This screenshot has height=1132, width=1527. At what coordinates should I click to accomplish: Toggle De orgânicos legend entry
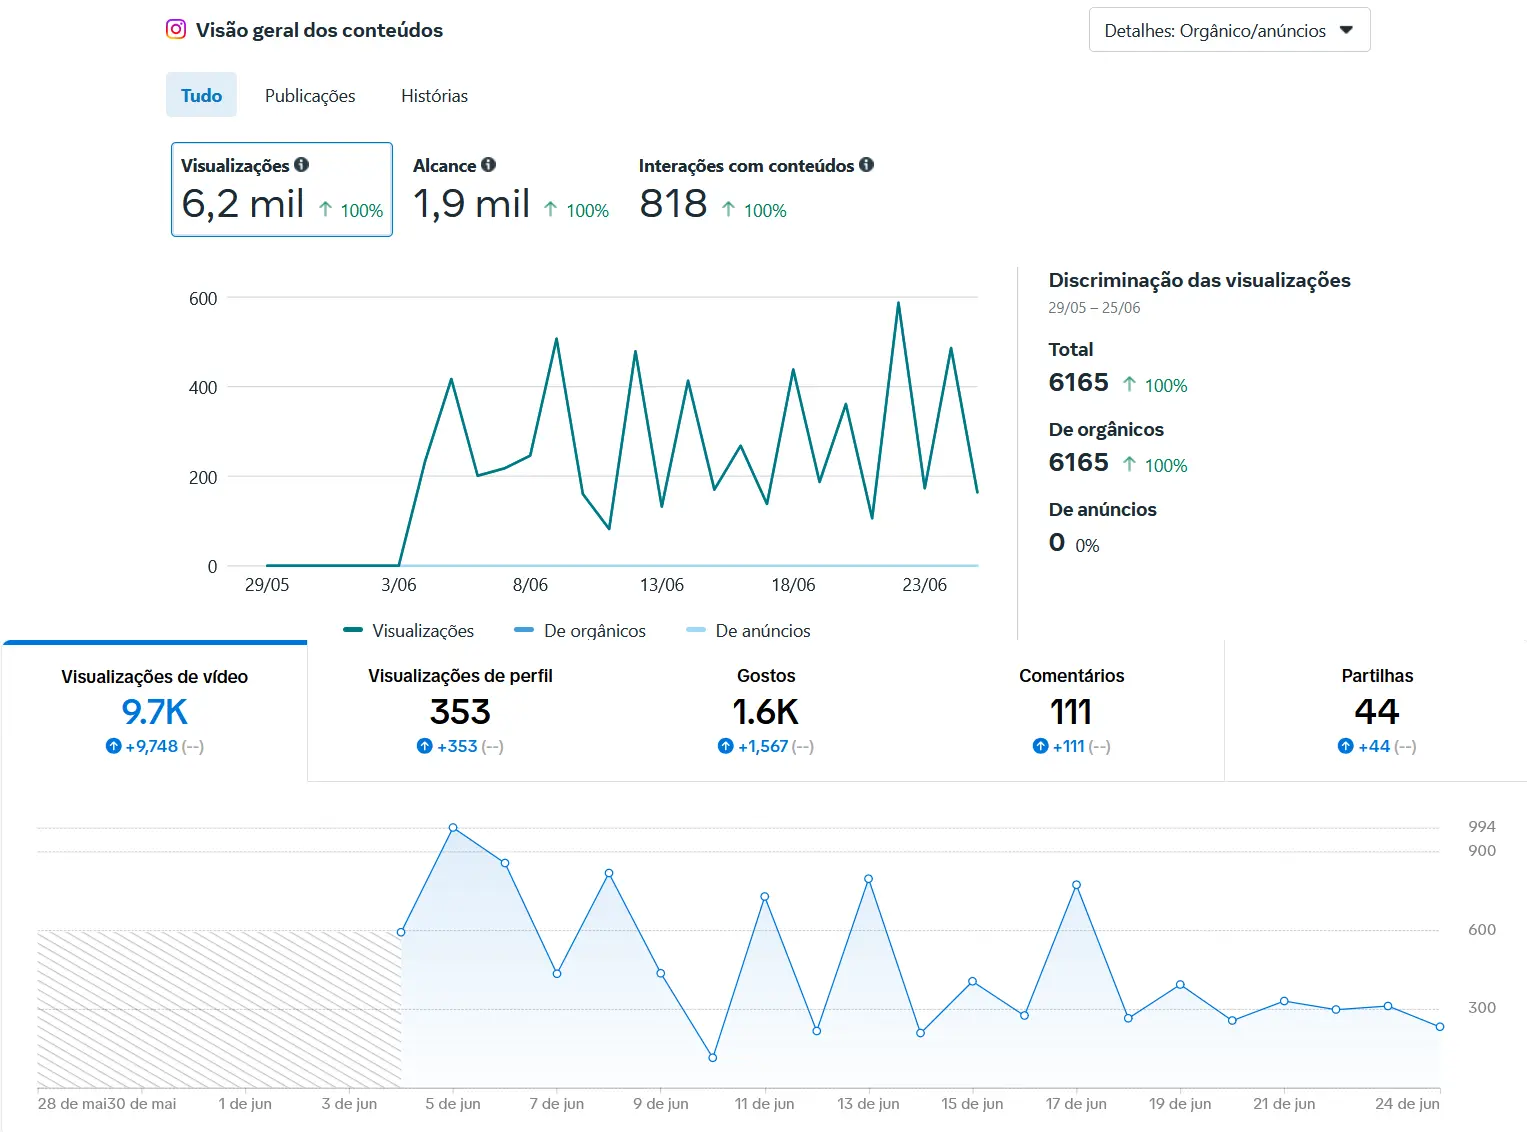coord(580,631)
